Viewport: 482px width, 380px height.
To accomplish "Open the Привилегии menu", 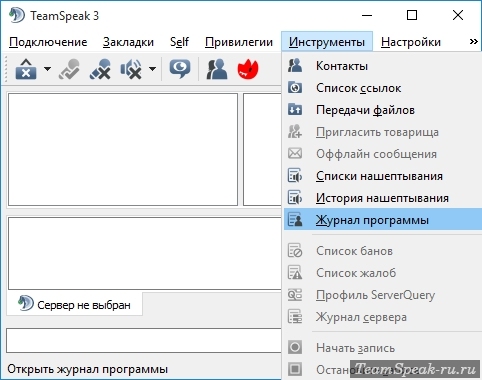I will click(x=239, y=42).
